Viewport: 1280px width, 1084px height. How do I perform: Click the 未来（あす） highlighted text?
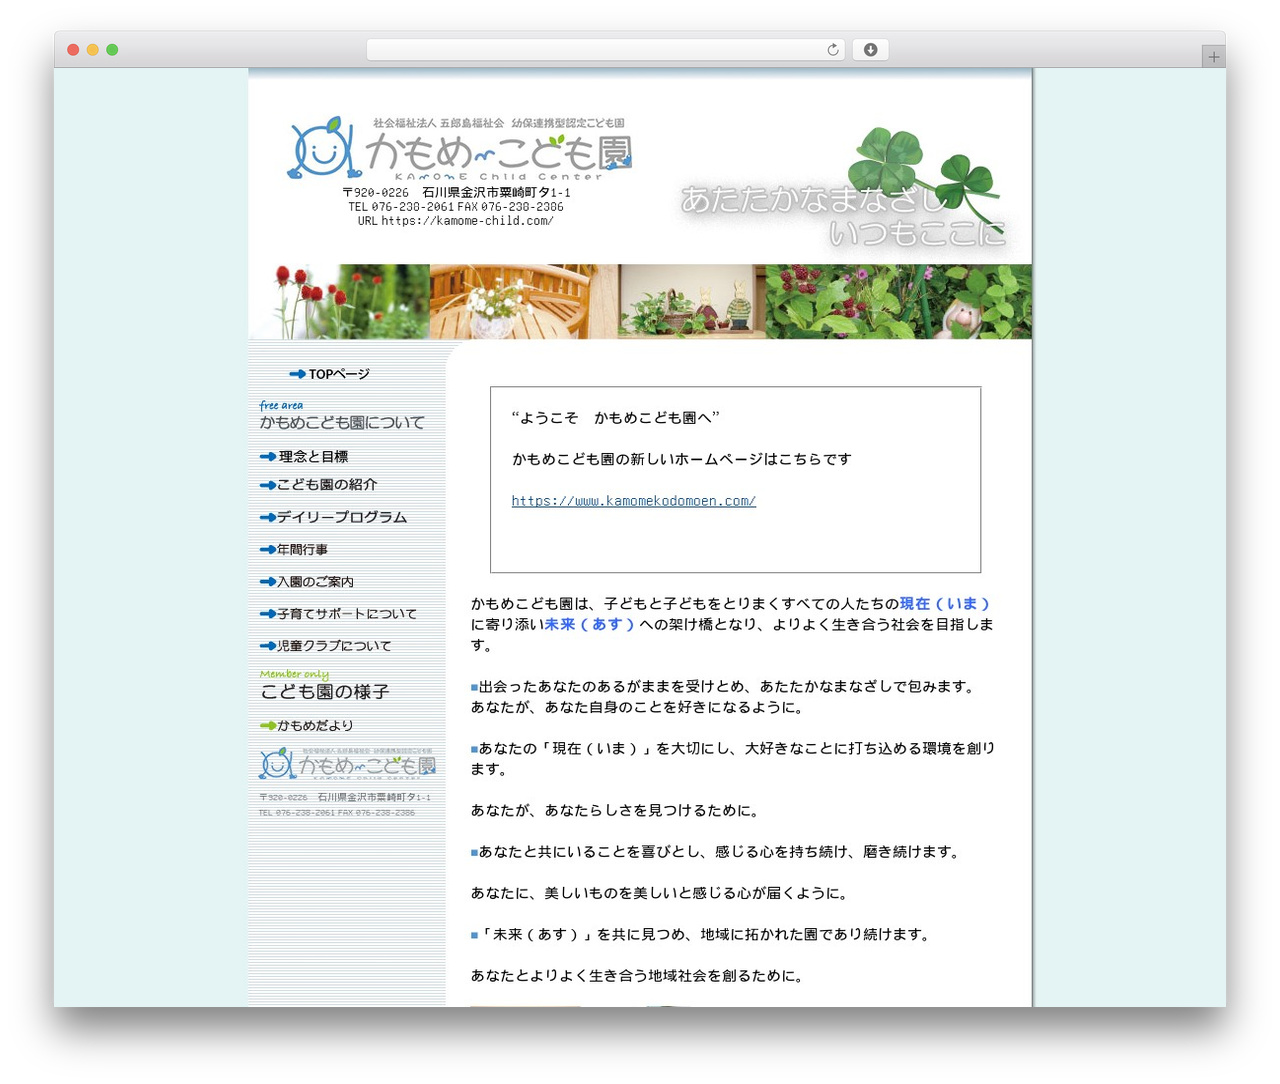[590, 624]
